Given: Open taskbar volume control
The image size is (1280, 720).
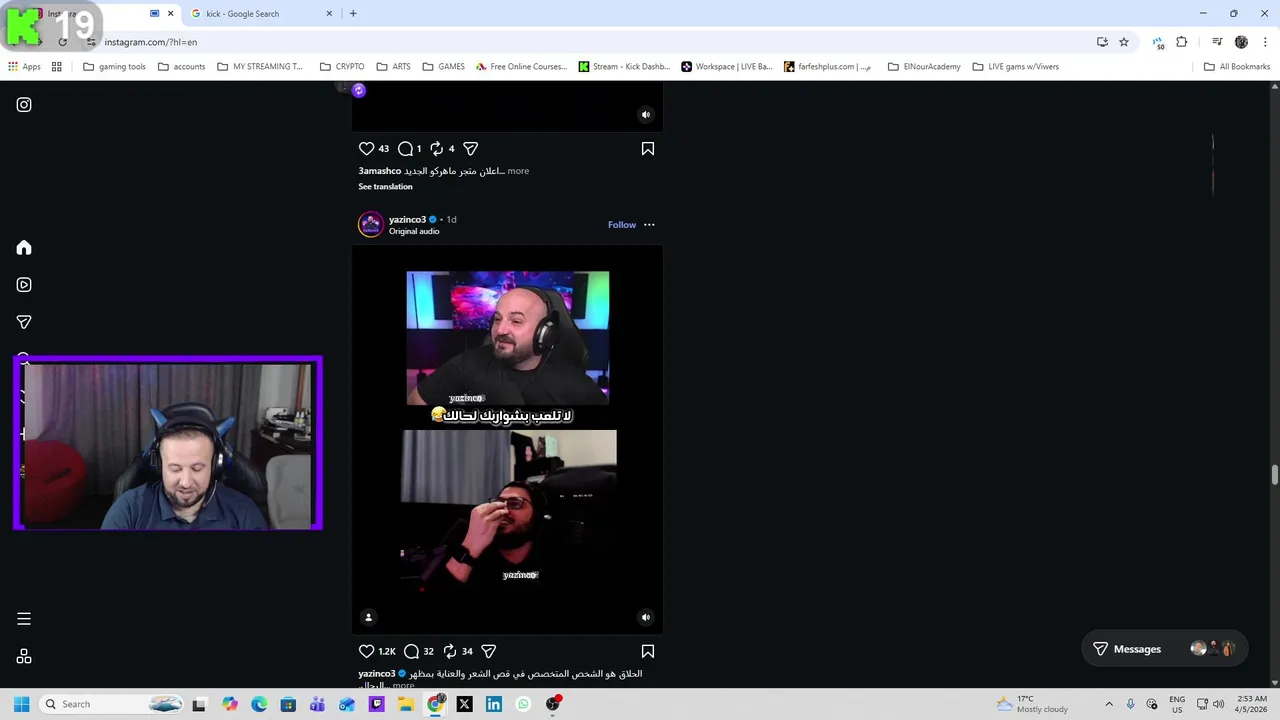Looking at the screenshot, I should pos(1218,704).
